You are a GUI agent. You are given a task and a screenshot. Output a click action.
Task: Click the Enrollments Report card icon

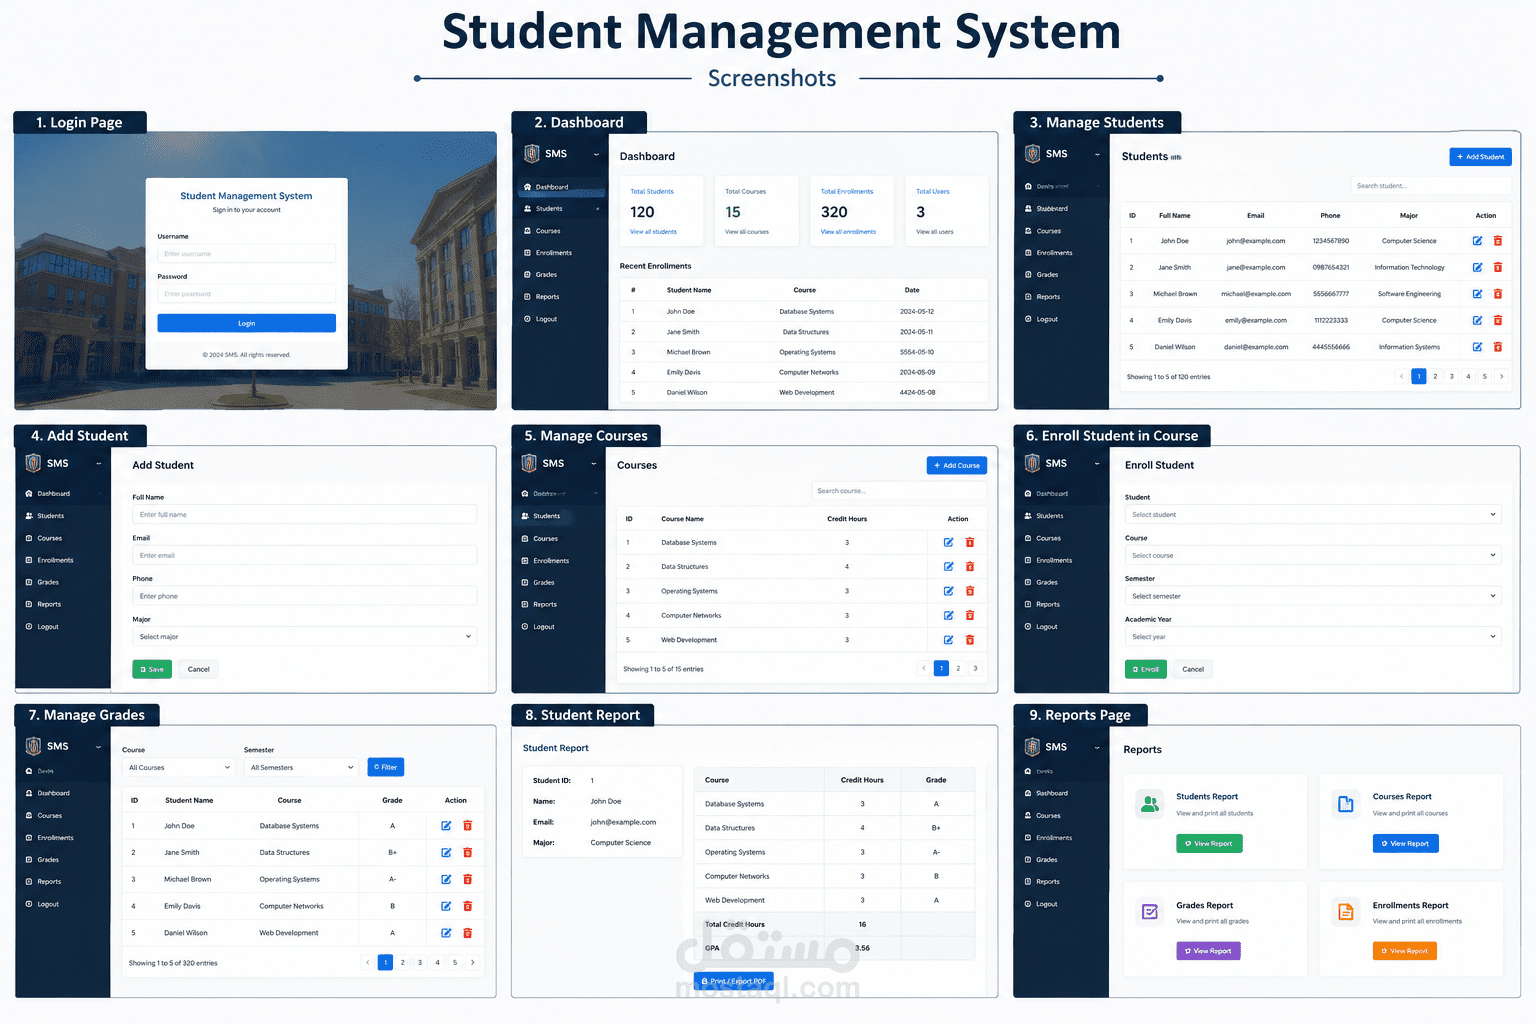point(1346,912)
